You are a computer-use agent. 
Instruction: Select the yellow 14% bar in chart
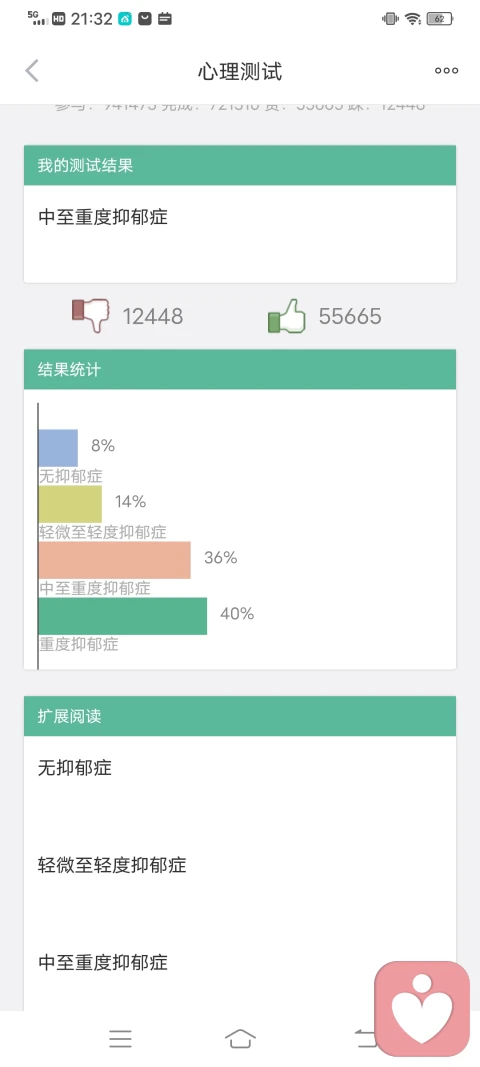[x=70, y=504]
